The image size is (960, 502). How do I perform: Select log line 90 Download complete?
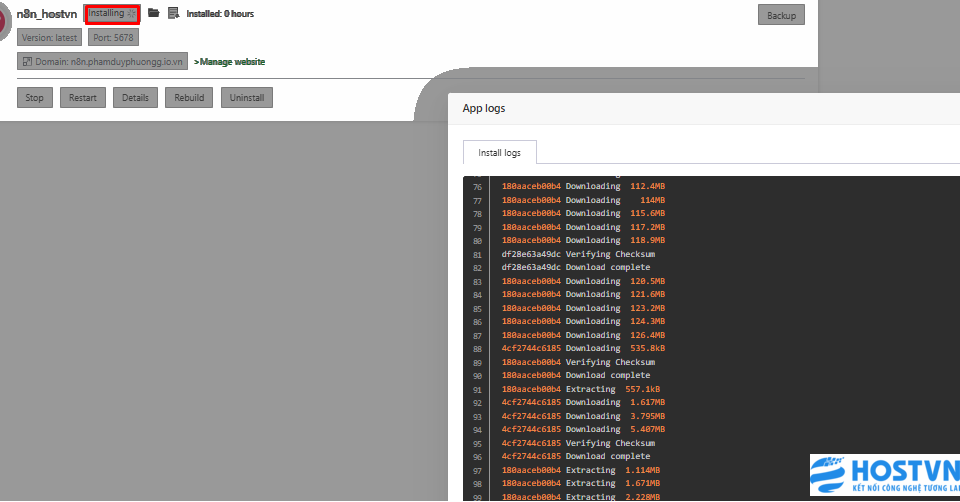[x=576, y=375]
